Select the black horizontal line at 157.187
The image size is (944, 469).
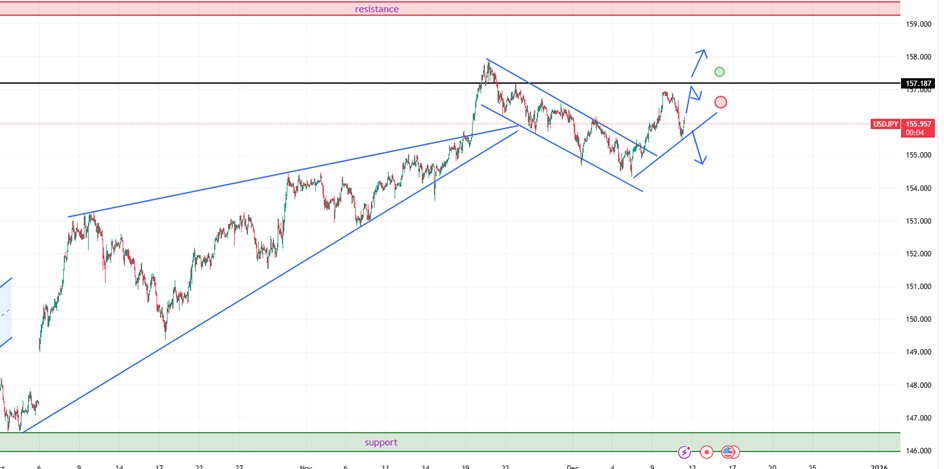tap(300, 83)
